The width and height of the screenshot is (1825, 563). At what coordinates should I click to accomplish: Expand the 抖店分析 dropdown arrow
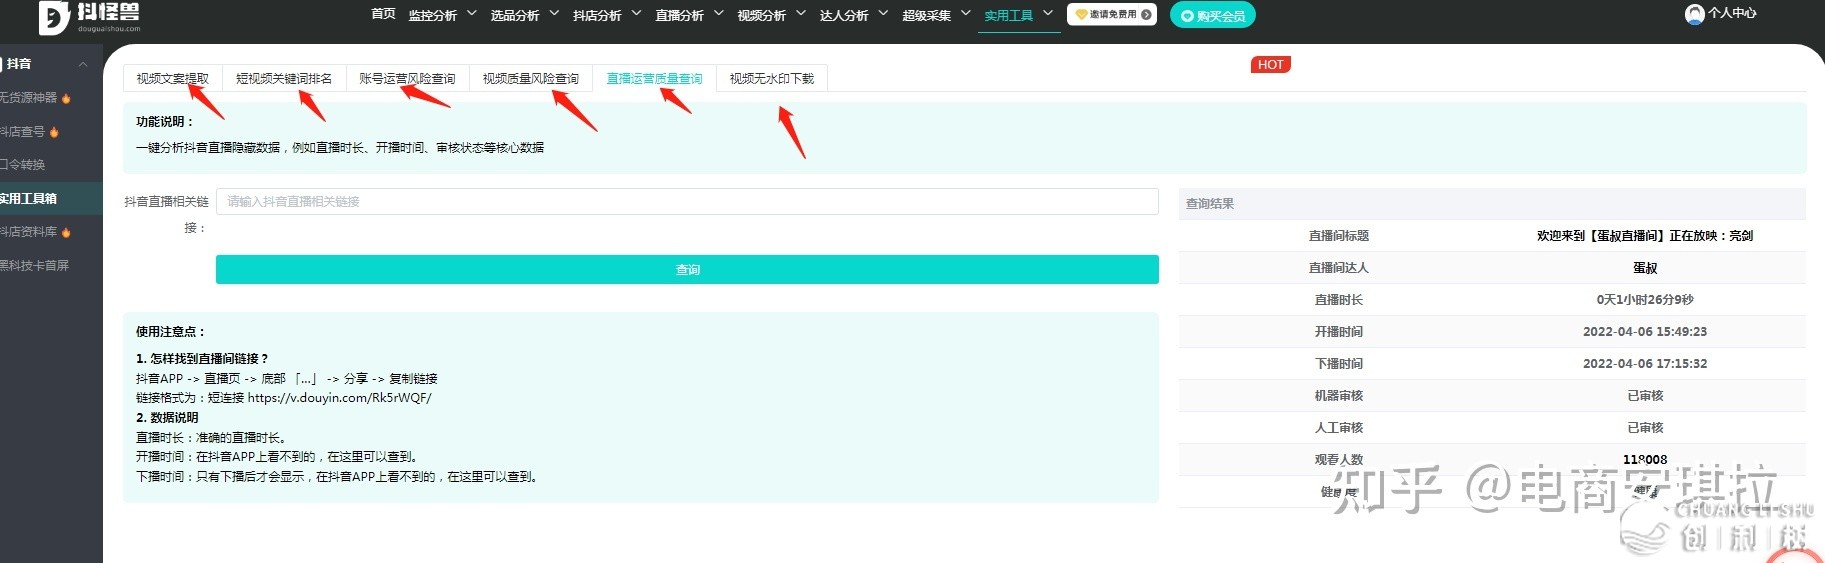pyautogui.click(x=636, y=14)
